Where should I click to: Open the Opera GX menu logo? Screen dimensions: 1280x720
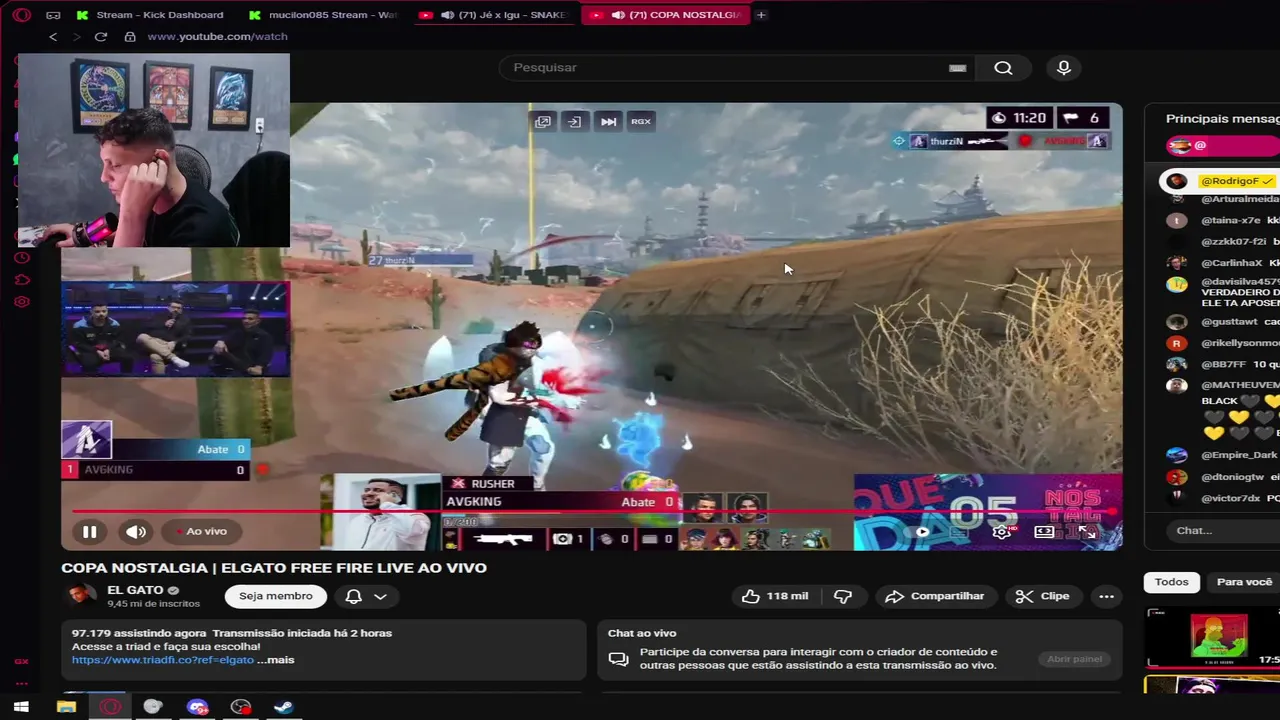click(21, 15)
